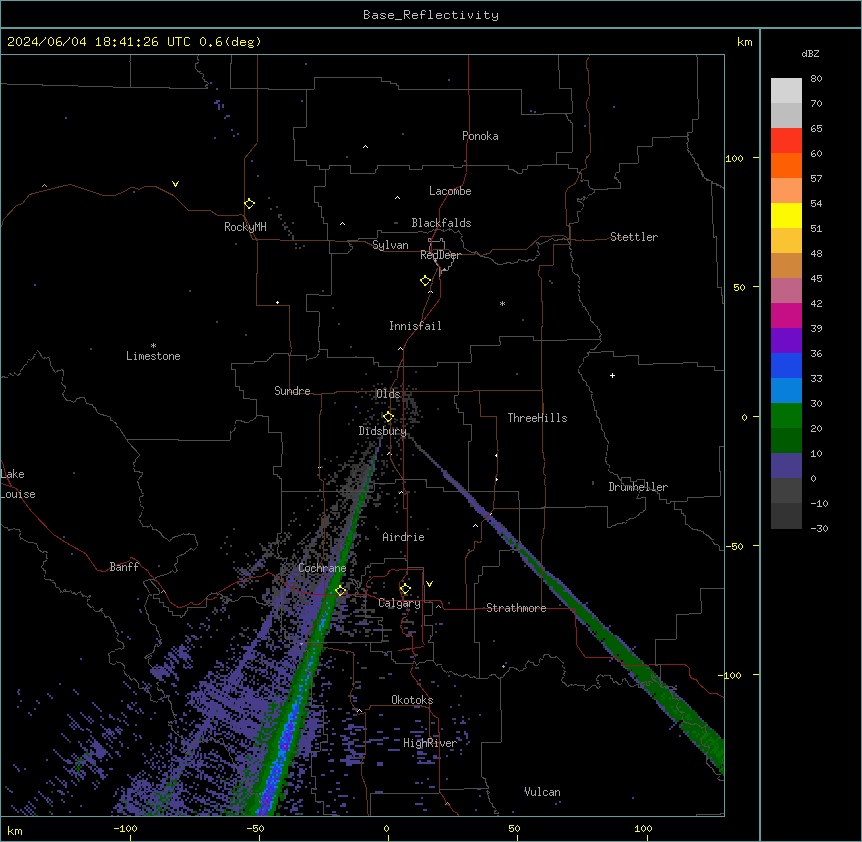Click the dBZ legend heading

[x=810, y=53]
